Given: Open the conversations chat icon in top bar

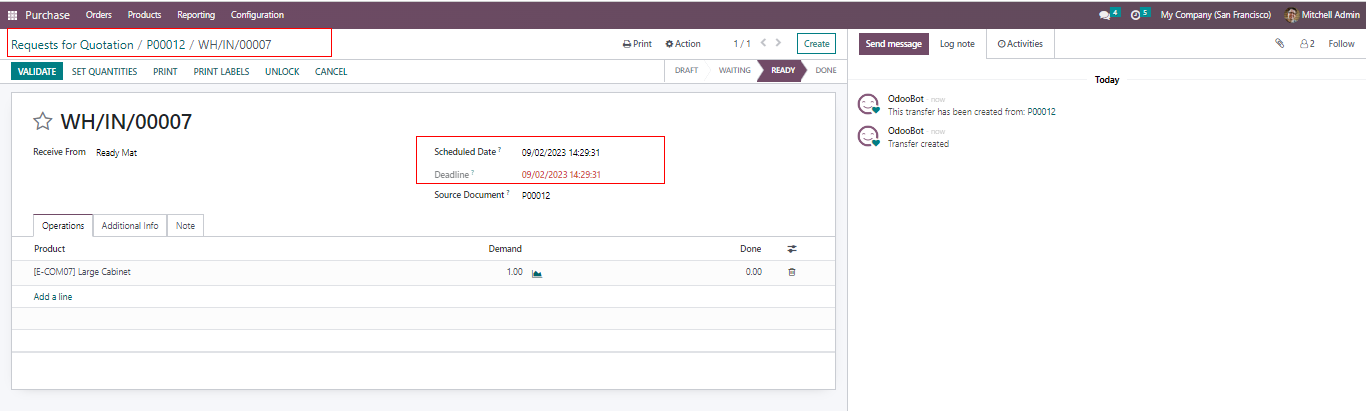Looking at the screenshot, I should point(1105,15).
